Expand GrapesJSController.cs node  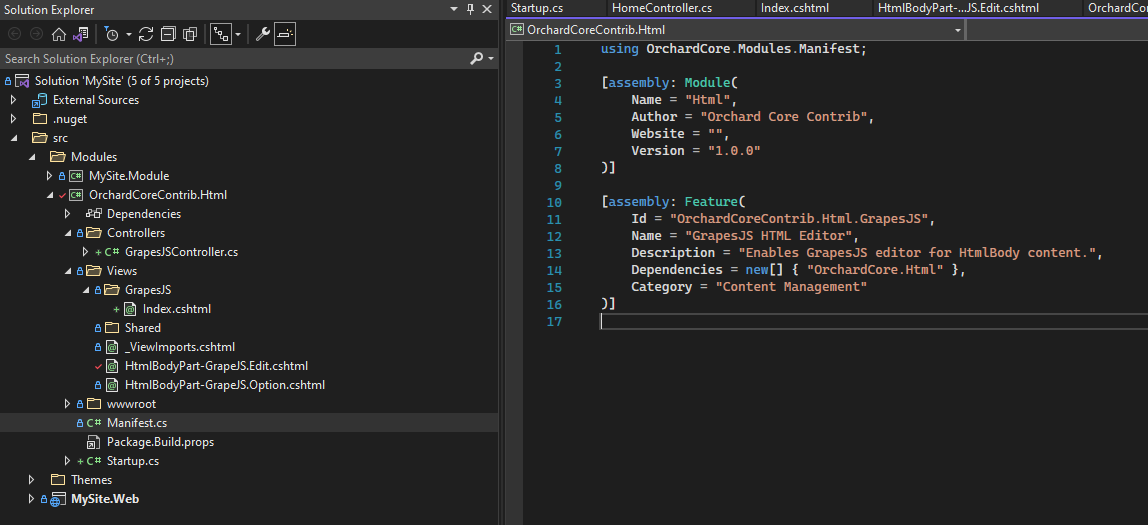85,252
